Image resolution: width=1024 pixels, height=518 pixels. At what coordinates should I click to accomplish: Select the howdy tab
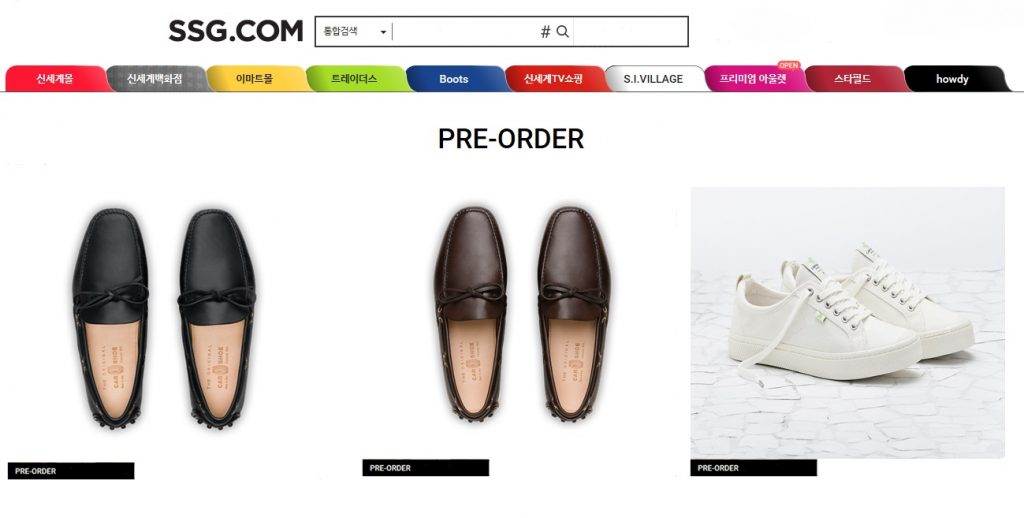click(952, 79)
